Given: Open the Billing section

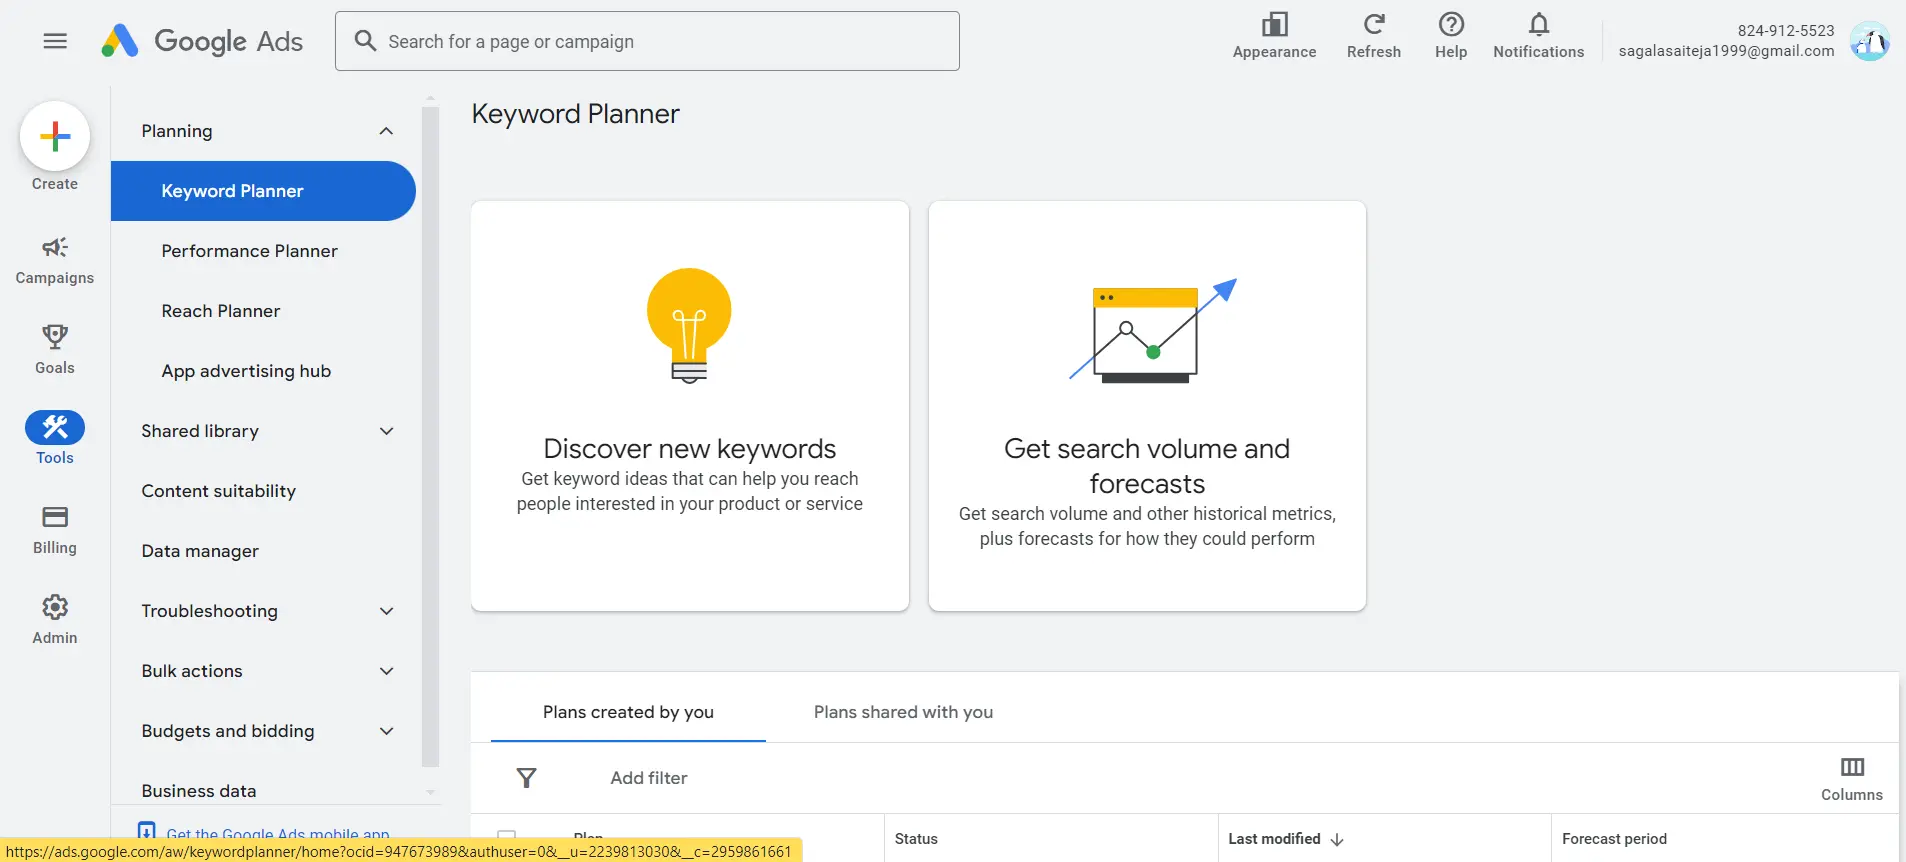Looking at the screenshot, I should (55, 530).
